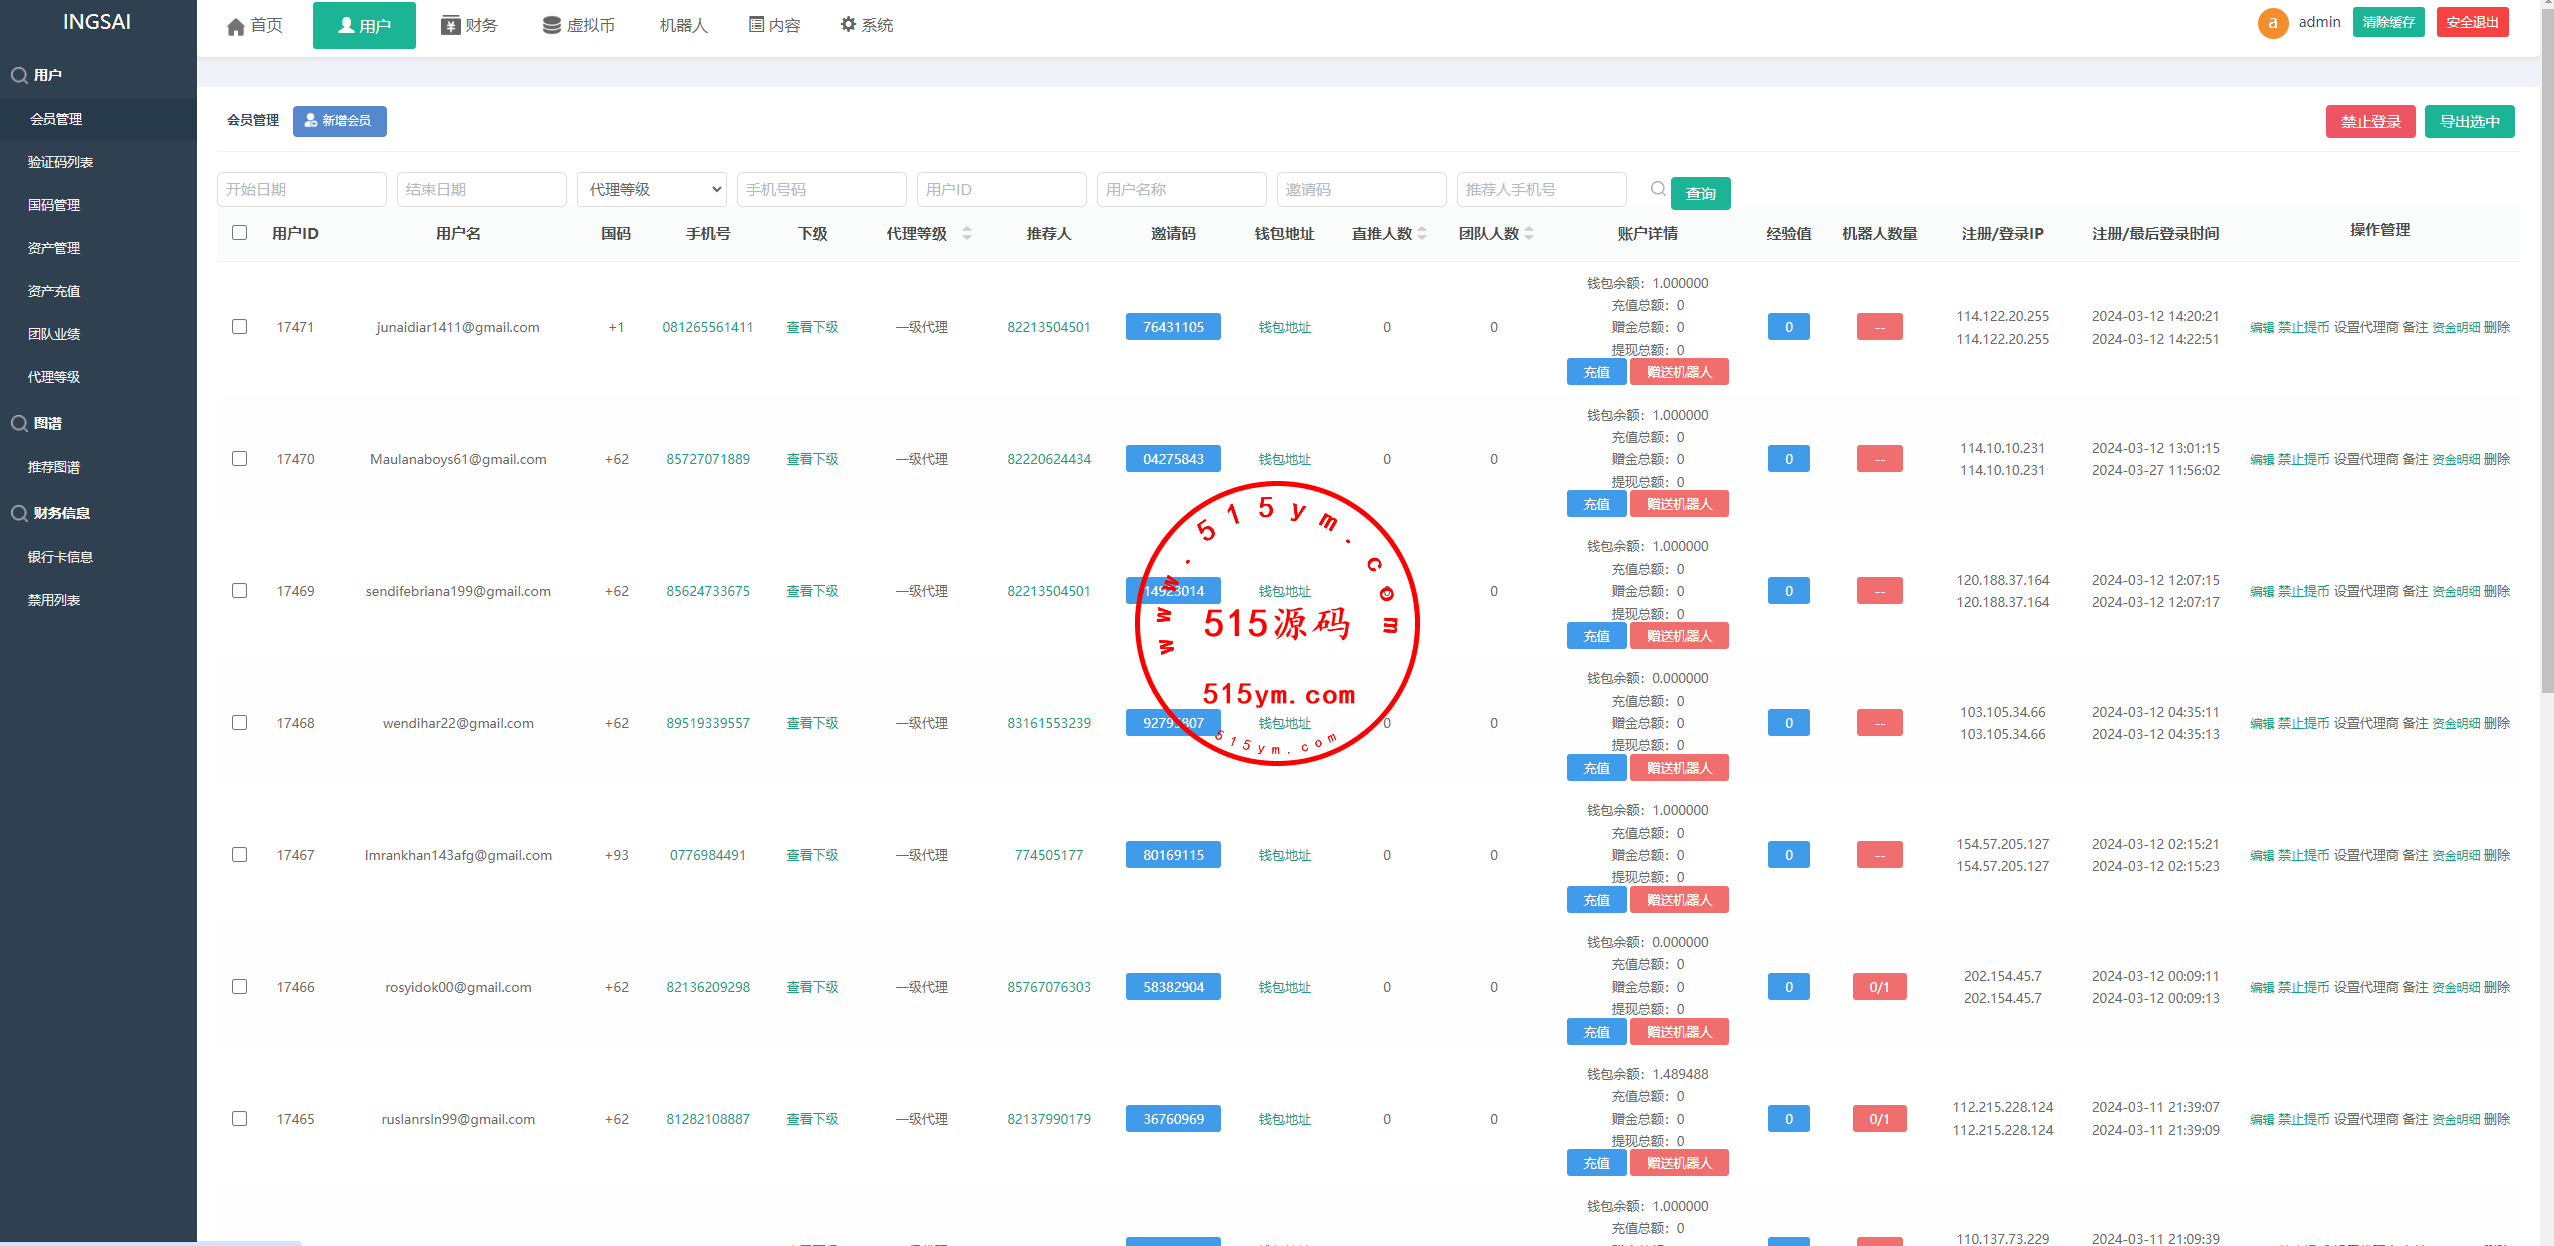Select the checkbox for user 17468

click(239, 723)
